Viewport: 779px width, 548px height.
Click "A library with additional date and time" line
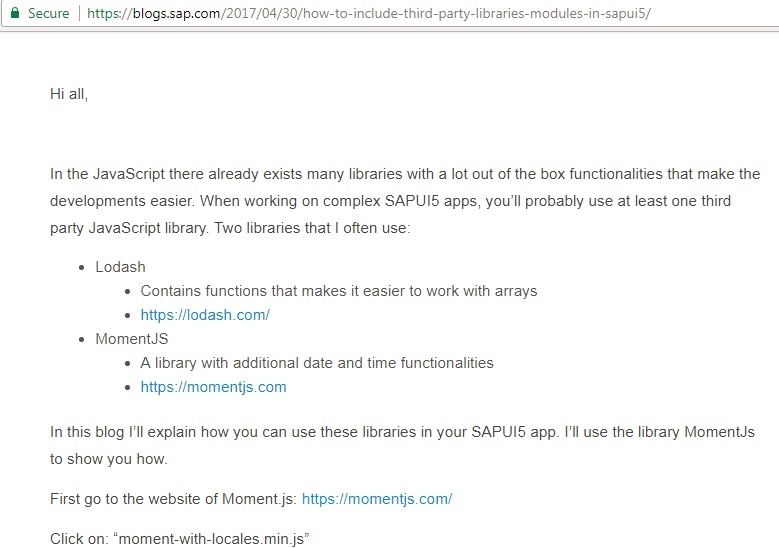(317, 363)
